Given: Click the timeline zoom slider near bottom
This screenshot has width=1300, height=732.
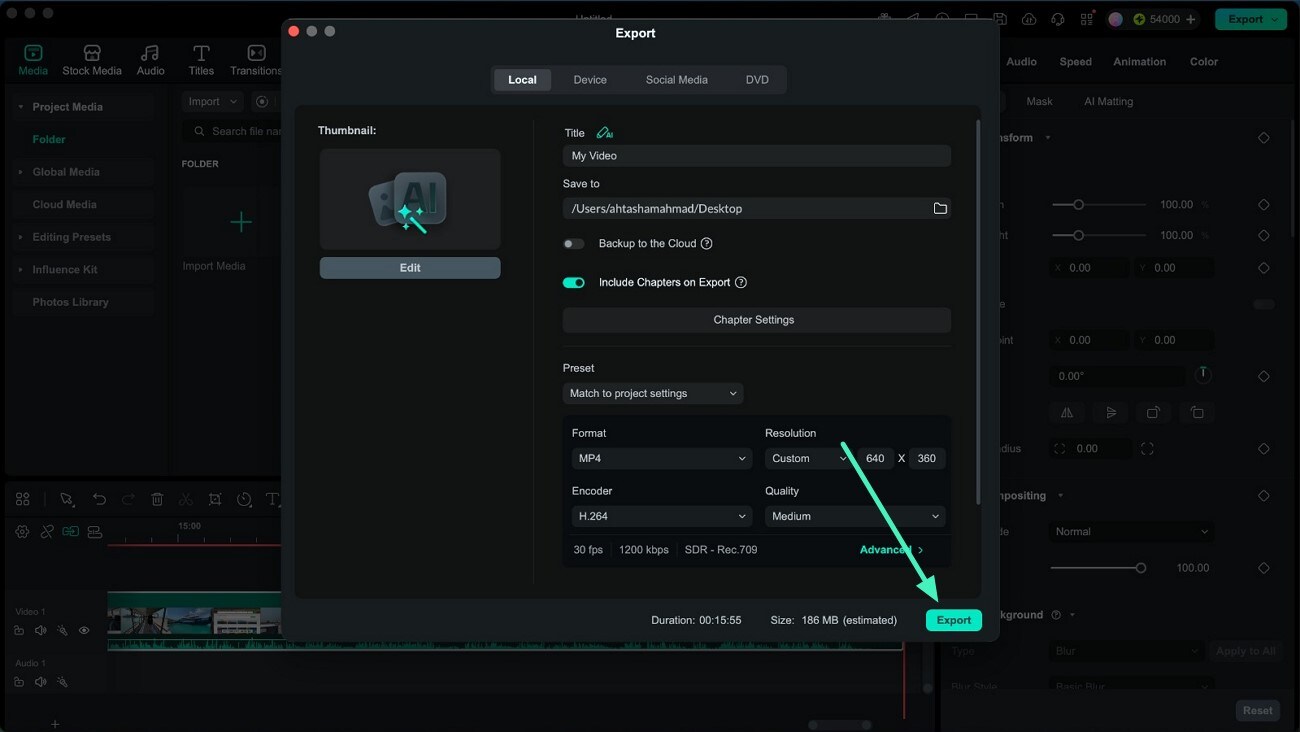Looking at the screenshot, I should click(840, 725).
